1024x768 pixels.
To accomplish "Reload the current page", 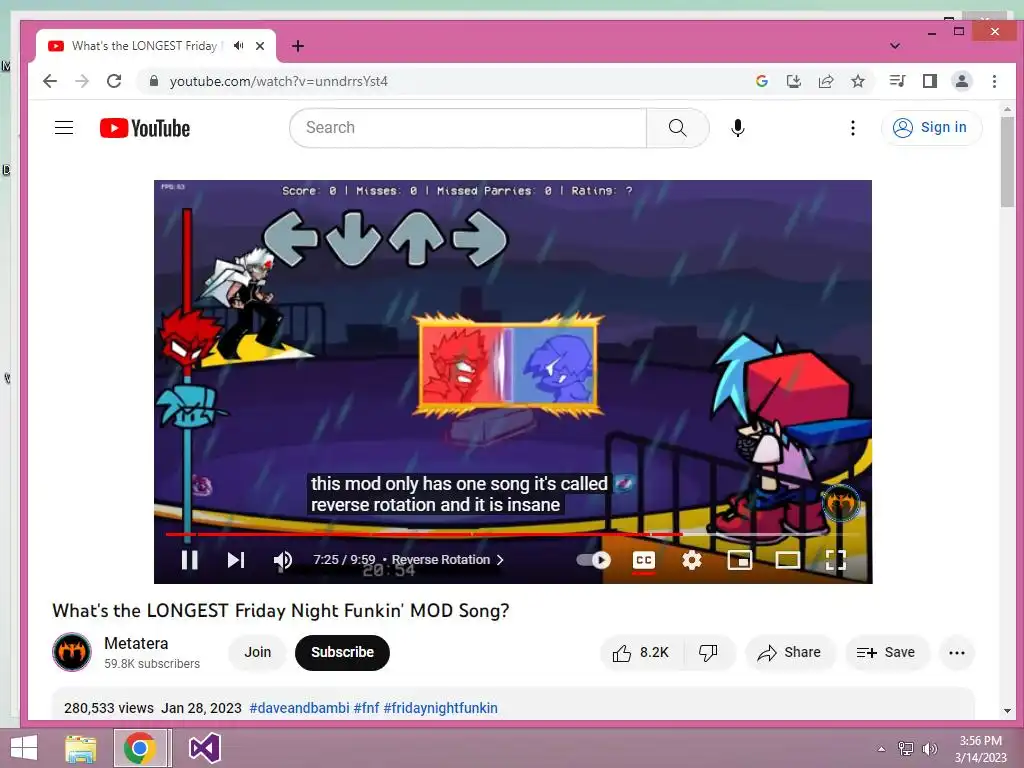I will [114, 81].
